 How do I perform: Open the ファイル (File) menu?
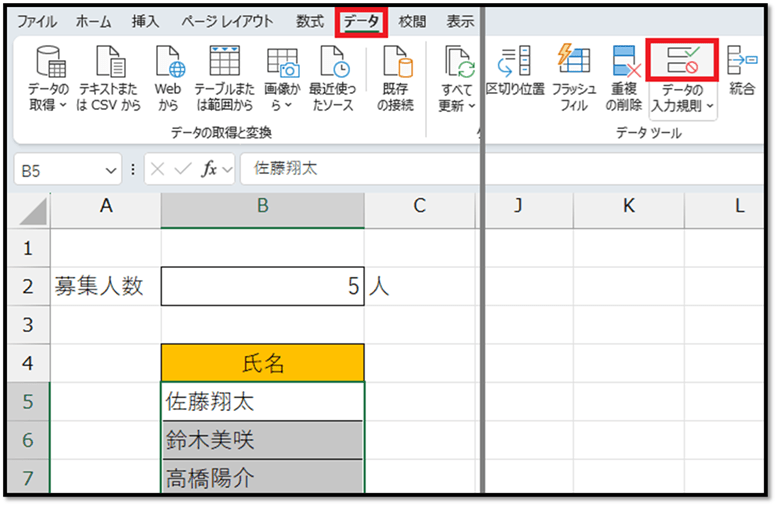point(37,21)
